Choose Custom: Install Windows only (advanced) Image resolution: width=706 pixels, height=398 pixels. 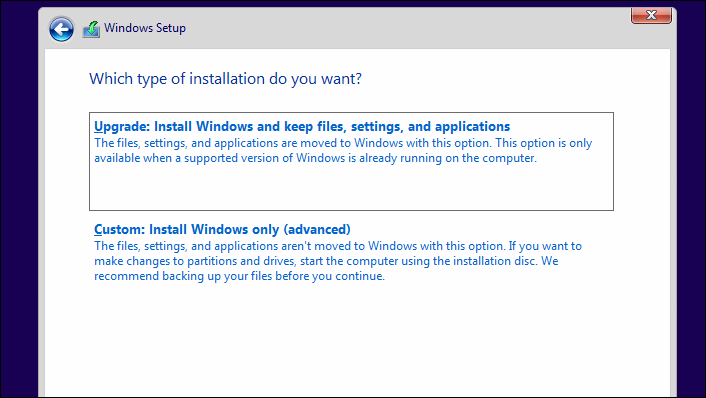(222, 230)
